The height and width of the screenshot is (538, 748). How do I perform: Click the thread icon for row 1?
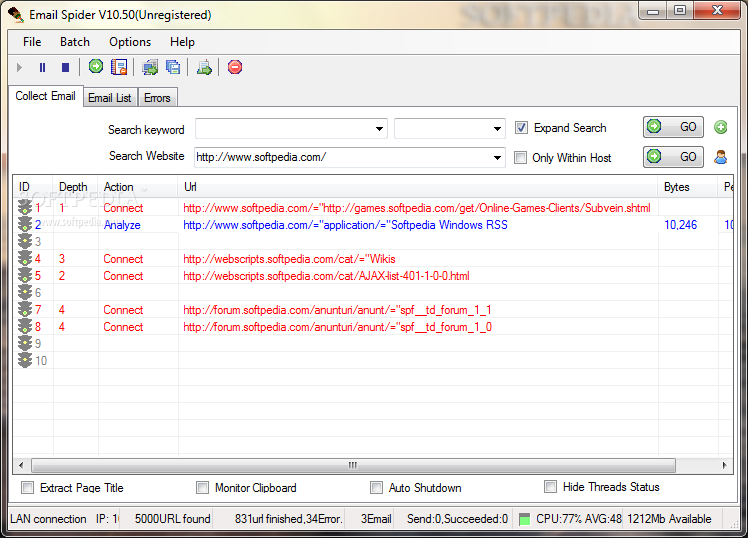[x=25, y=207]
